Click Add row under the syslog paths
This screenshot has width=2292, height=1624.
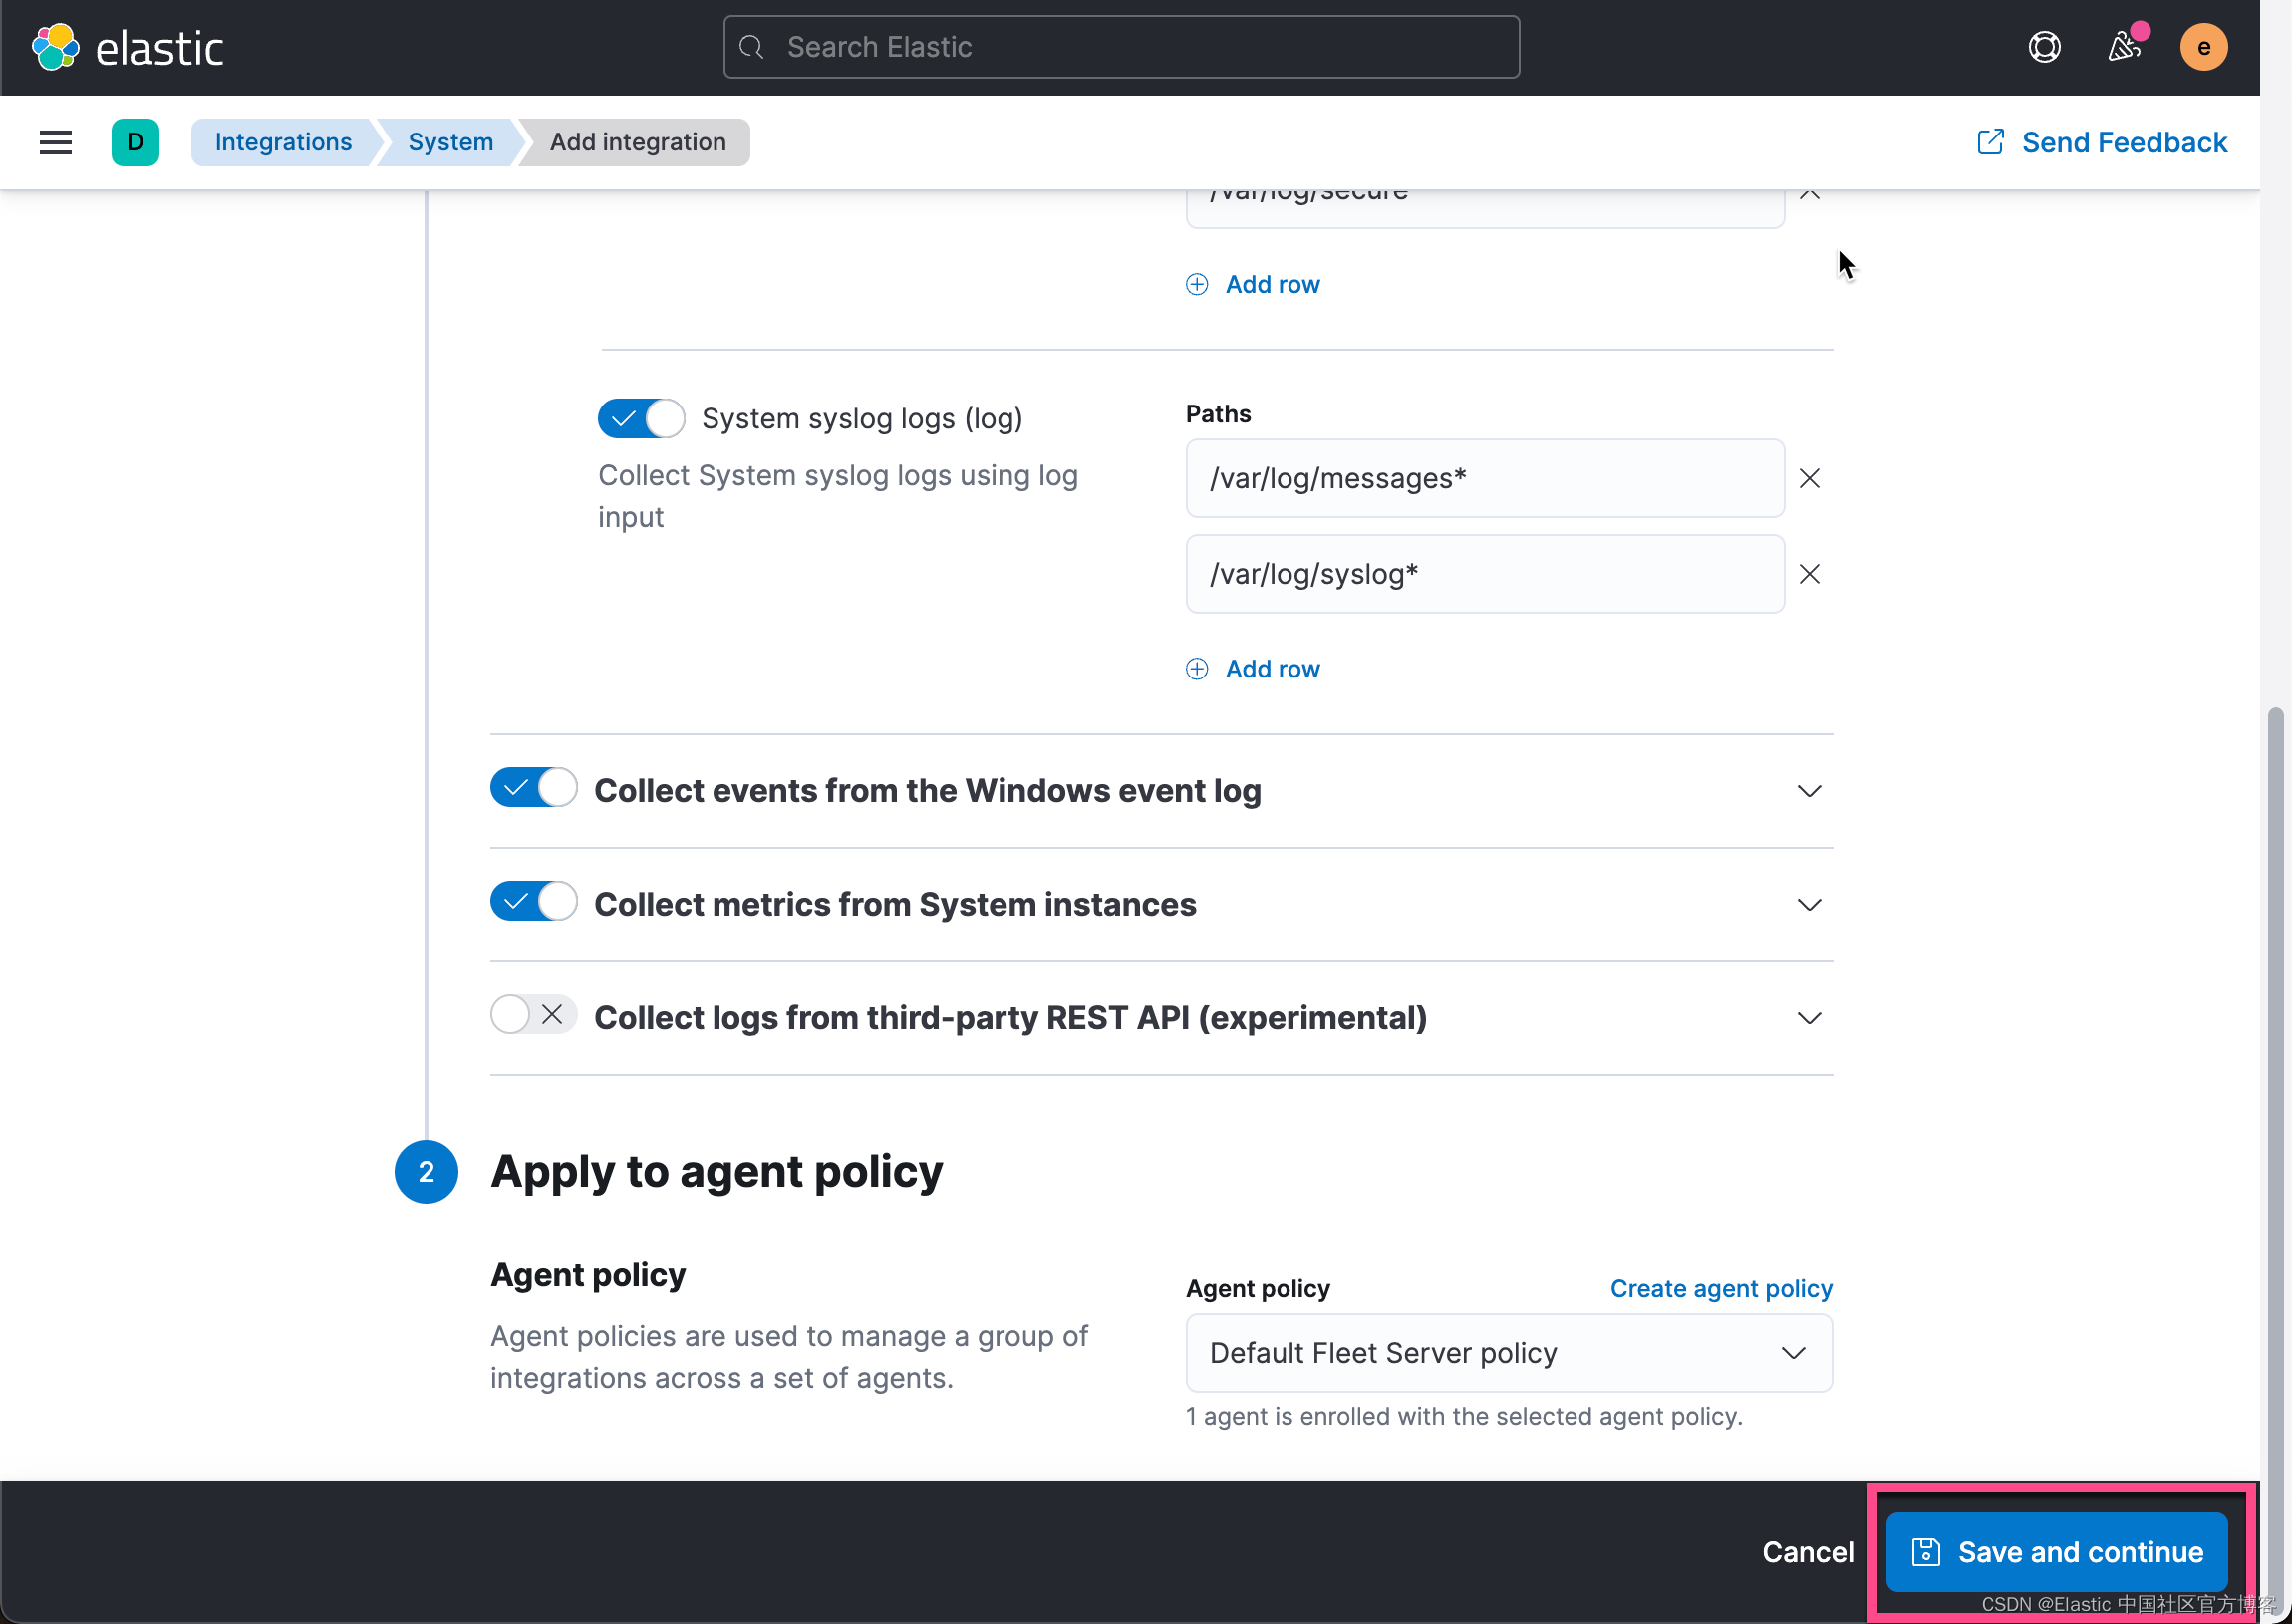click(1253, 668)
